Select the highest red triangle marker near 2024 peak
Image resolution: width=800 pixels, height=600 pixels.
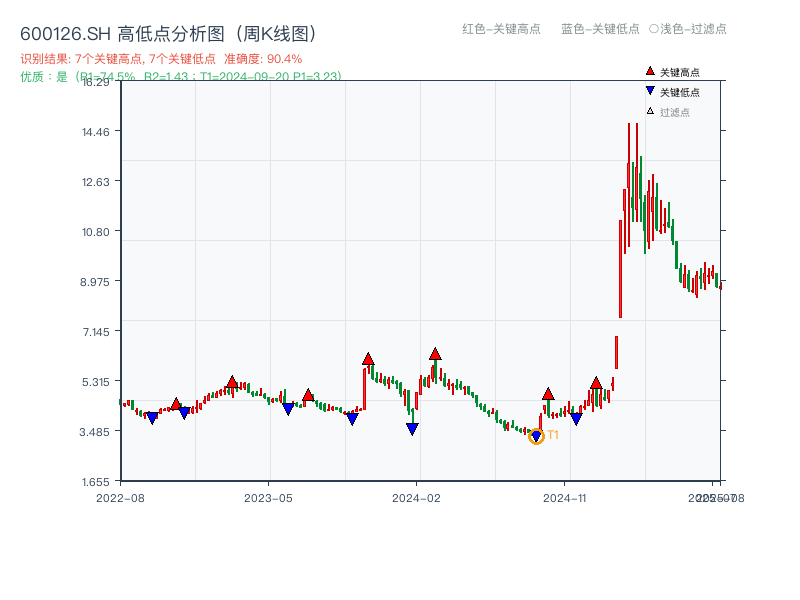(x=435, y=352)
